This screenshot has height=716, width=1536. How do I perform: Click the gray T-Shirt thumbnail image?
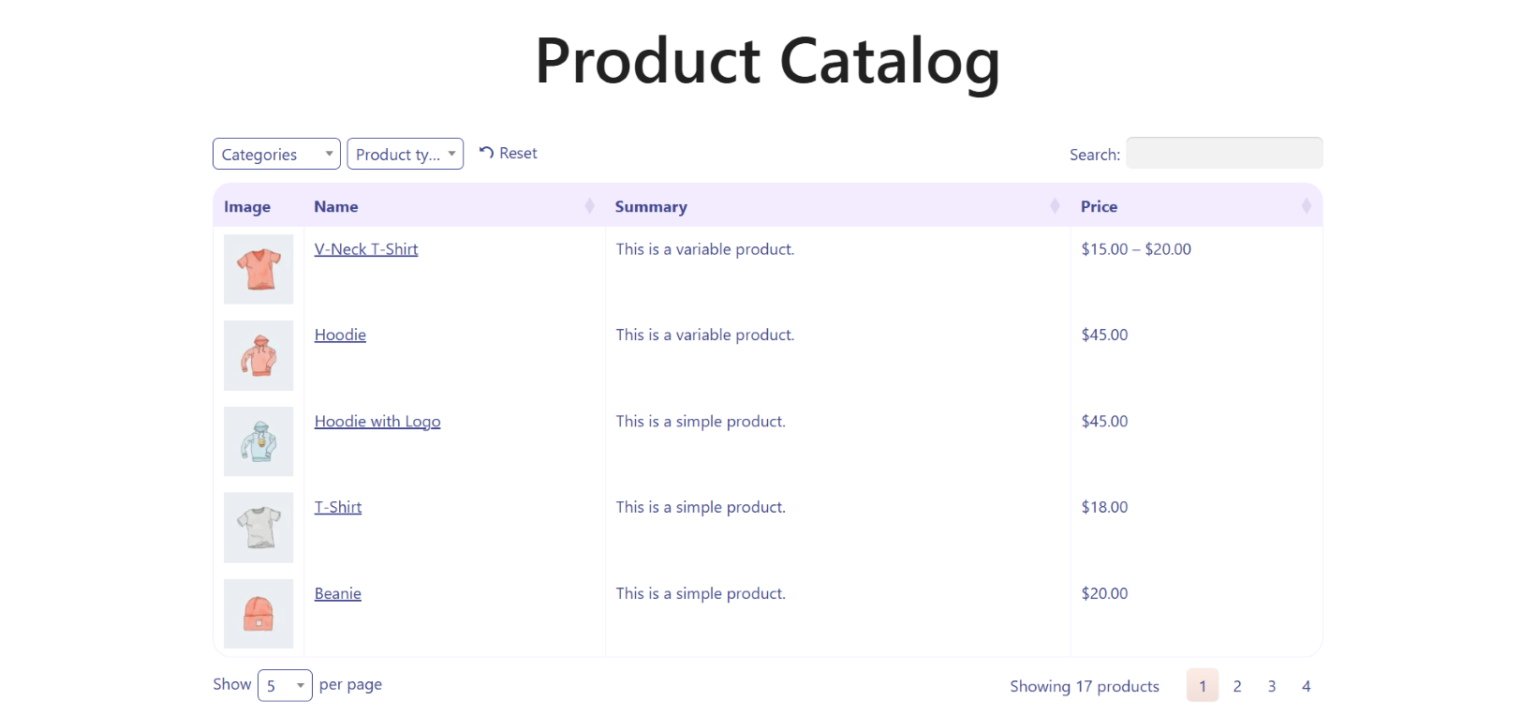pos(258,527)
